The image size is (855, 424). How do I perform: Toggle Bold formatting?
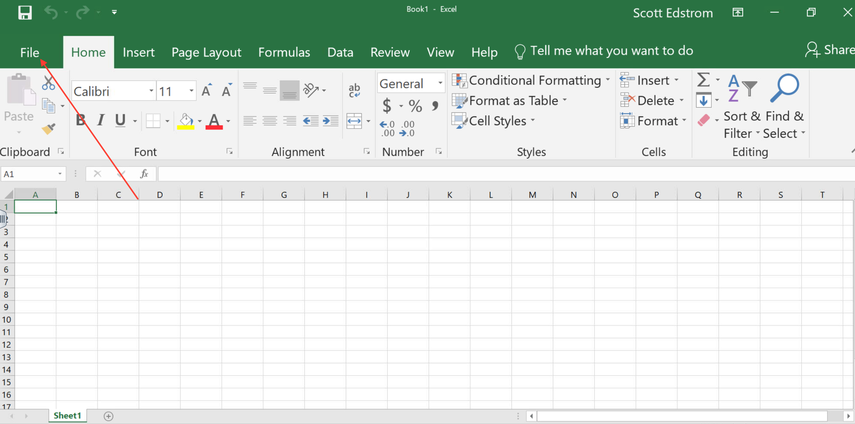81,121
